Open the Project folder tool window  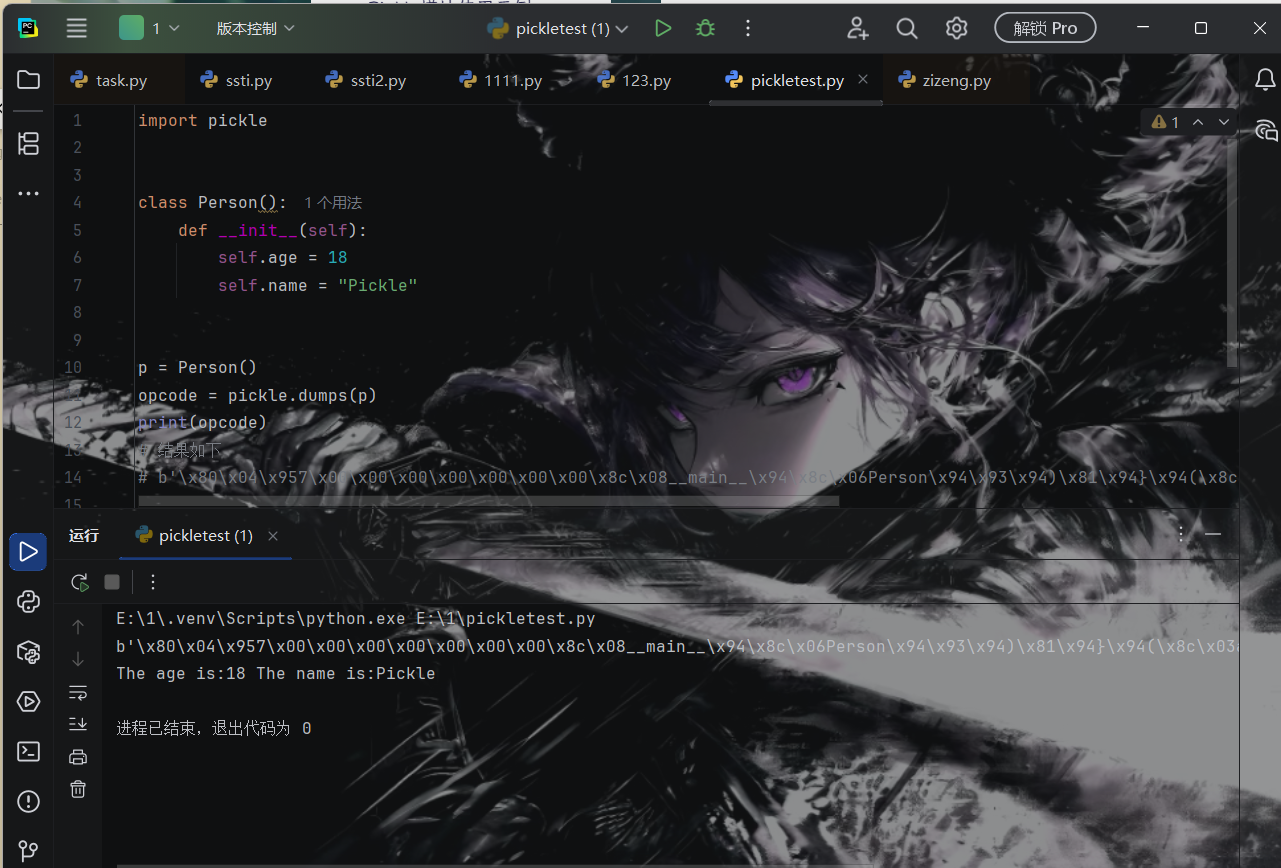tap(28, 80)
